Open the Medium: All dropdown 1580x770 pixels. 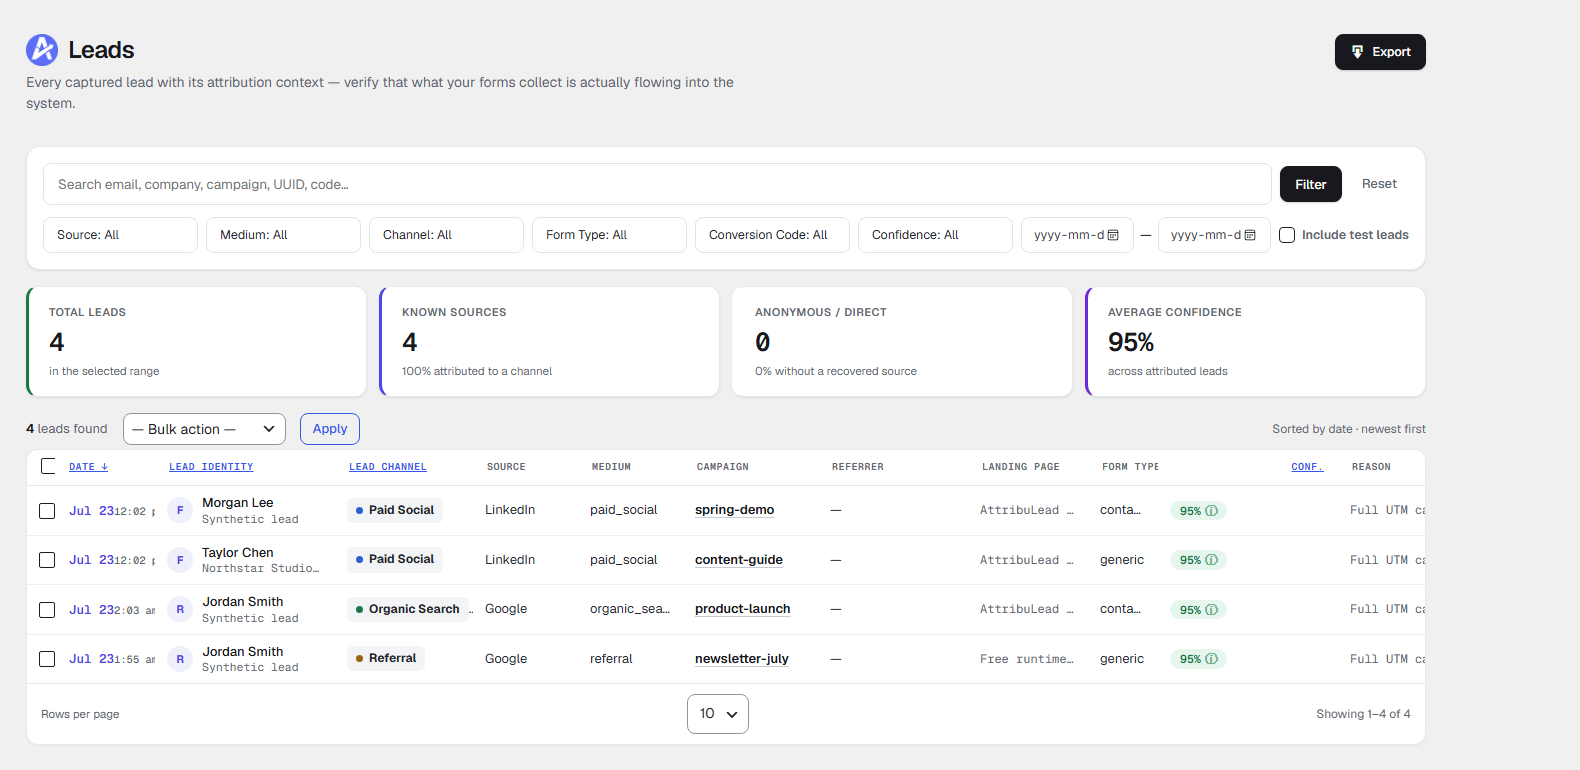283,235
